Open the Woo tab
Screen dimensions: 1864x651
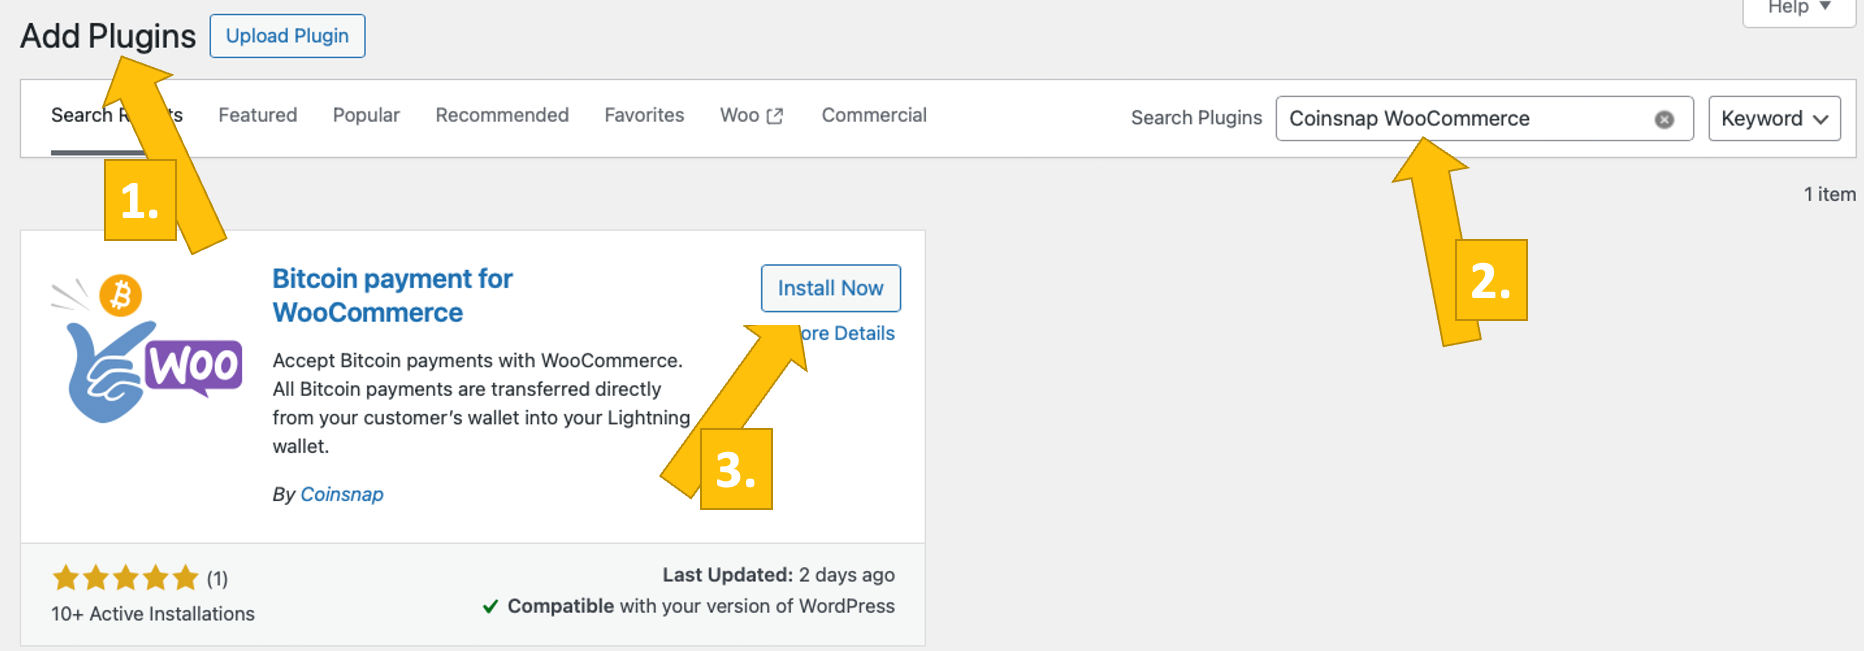coord(740,115)
